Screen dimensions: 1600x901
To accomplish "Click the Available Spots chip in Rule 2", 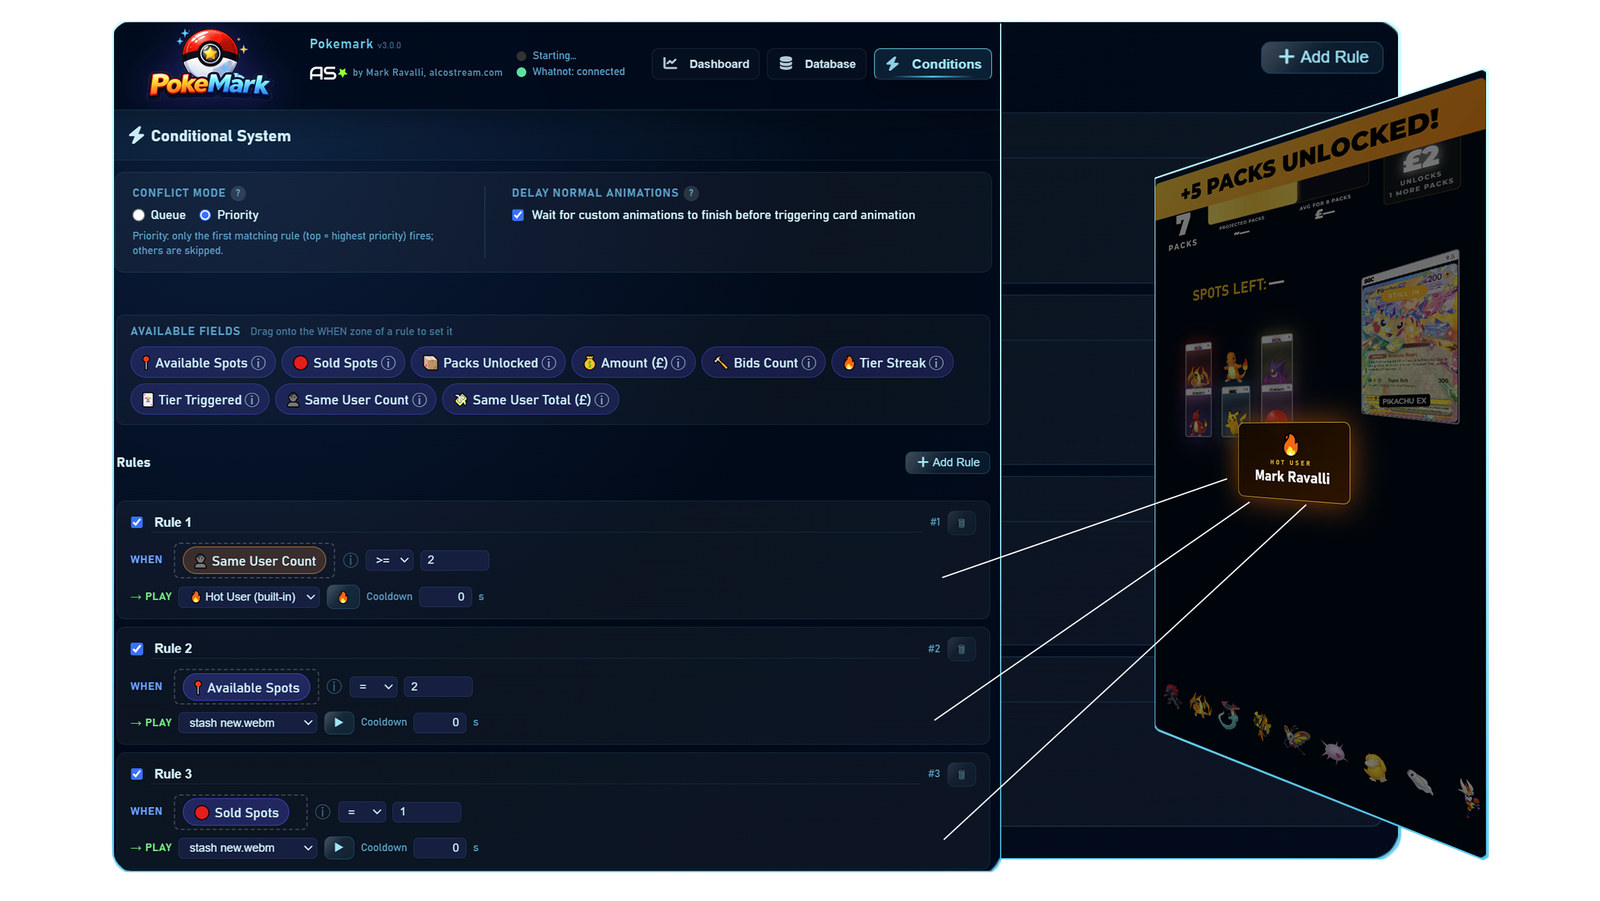I will 246,688.
